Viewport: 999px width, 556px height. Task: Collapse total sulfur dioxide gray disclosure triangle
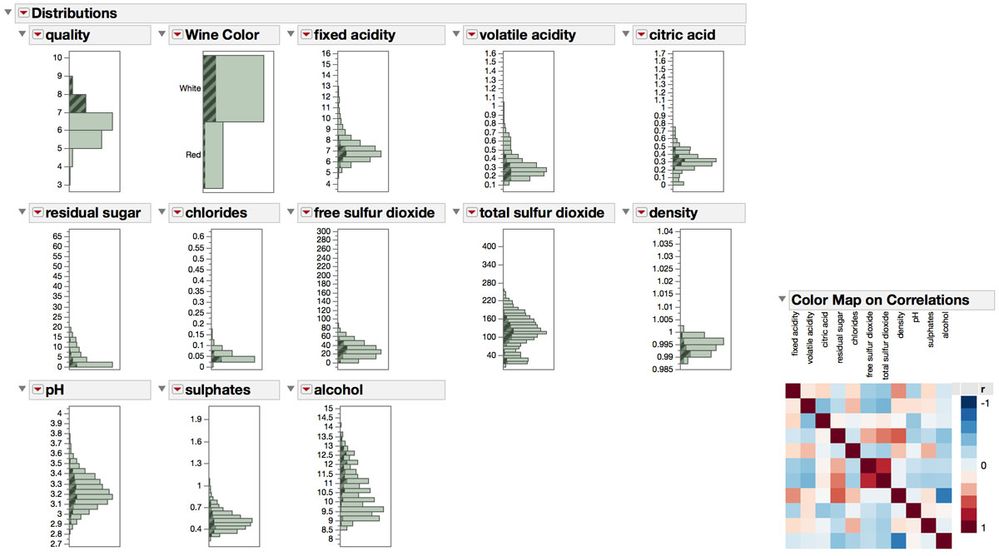(x=456, y=213)
